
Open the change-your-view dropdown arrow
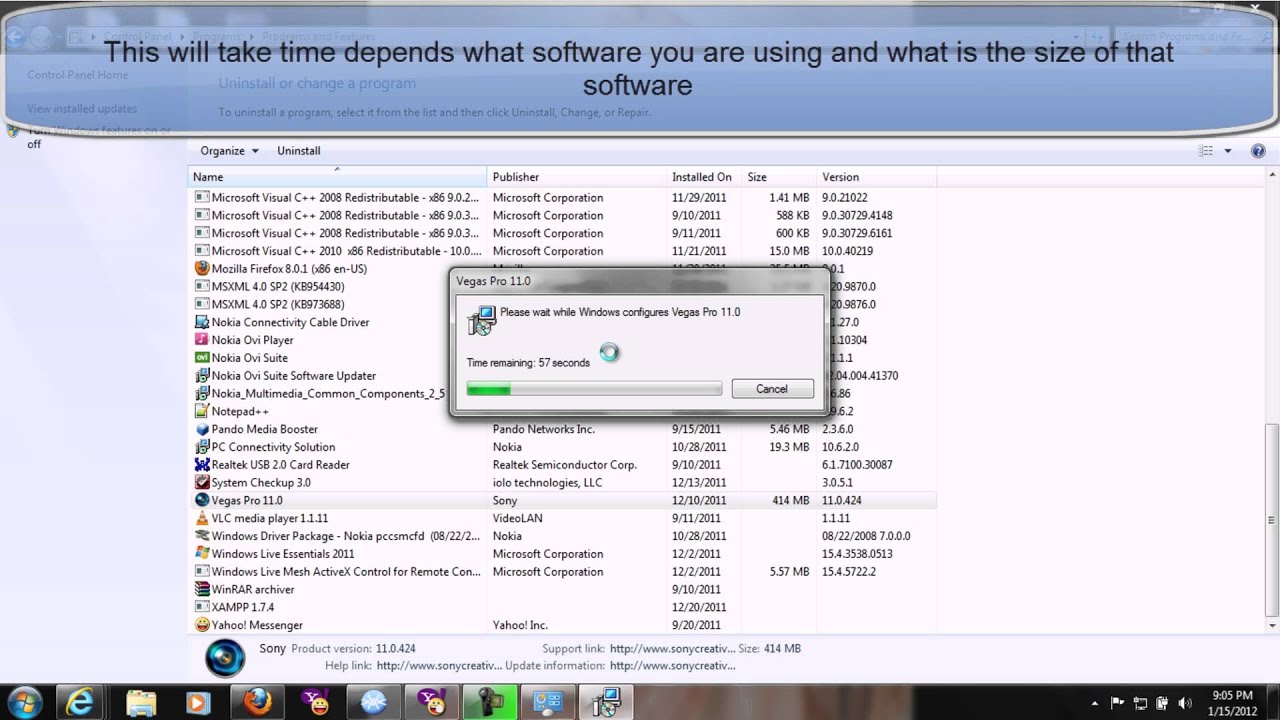1228,151
